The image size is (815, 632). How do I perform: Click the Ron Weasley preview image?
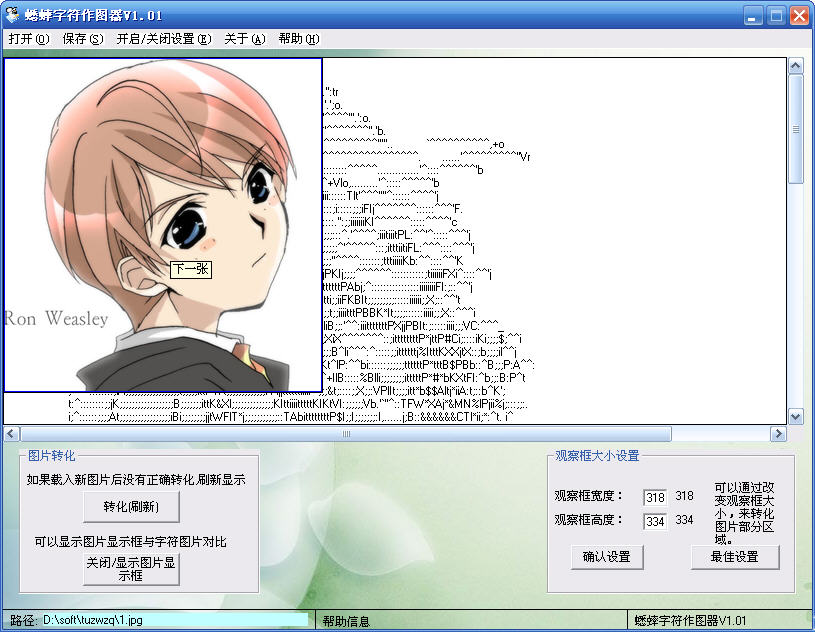[163, 225]
